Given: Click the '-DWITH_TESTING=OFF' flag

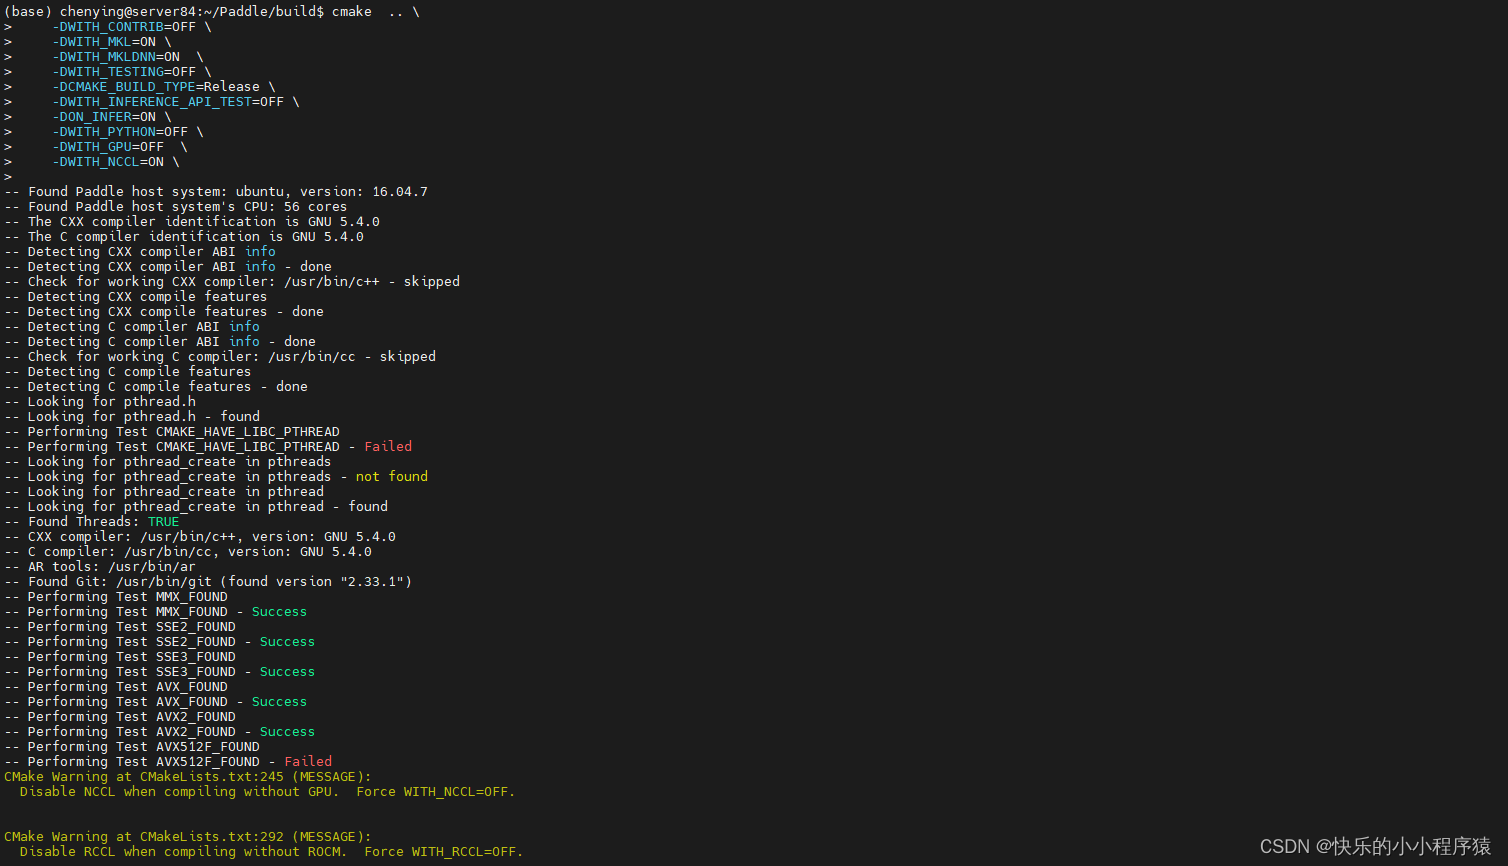Looking at the screenshot, I should (124, 72).
